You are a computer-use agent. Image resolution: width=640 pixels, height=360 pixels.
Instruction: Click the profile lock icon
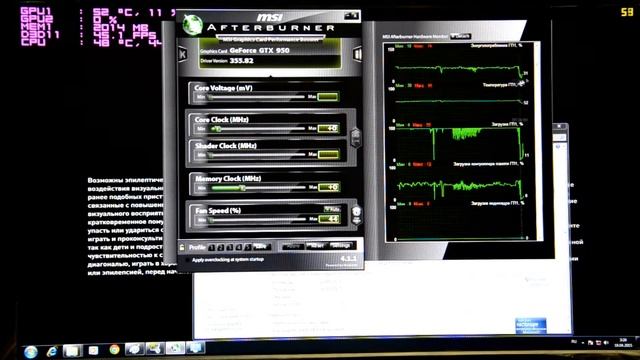[x=182, y=247]
